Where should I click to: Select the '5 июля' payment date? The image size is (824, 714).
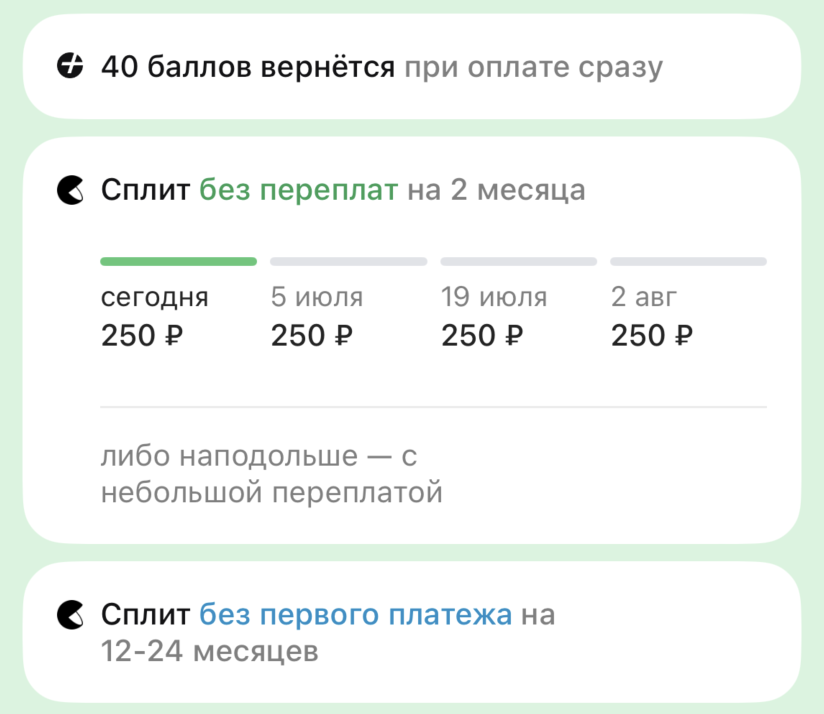click(317, 297)
